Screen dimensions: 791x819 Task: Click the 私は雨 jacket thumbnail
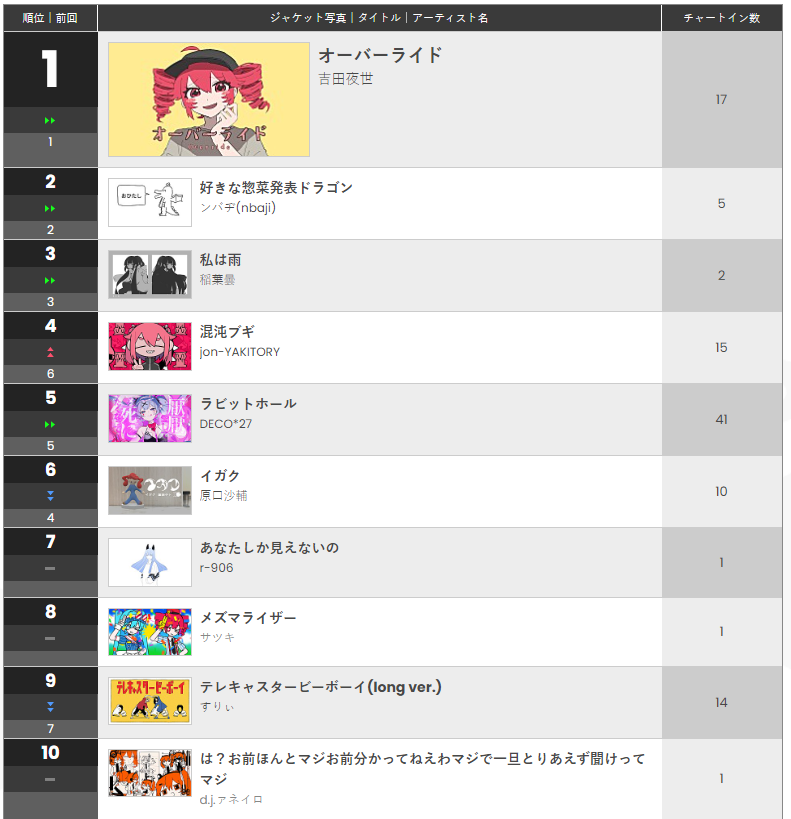pos(150,275)
